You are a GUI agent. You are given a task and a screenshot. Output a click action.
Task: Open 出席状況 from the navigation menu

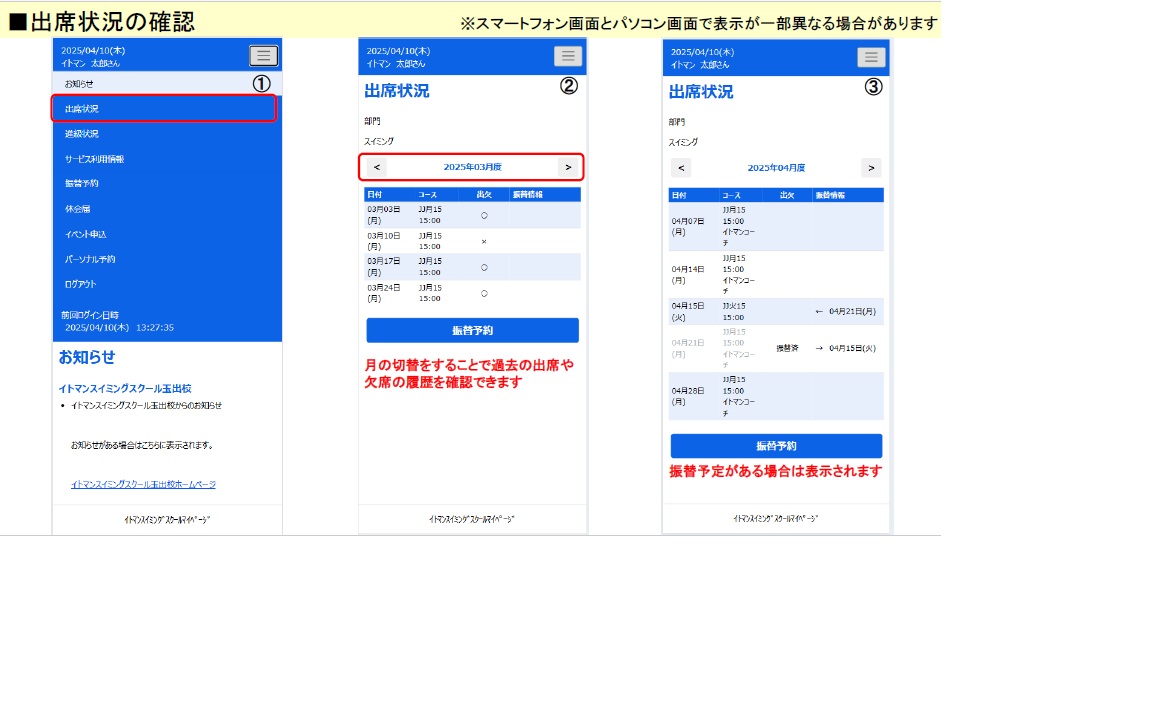[82, 109]
